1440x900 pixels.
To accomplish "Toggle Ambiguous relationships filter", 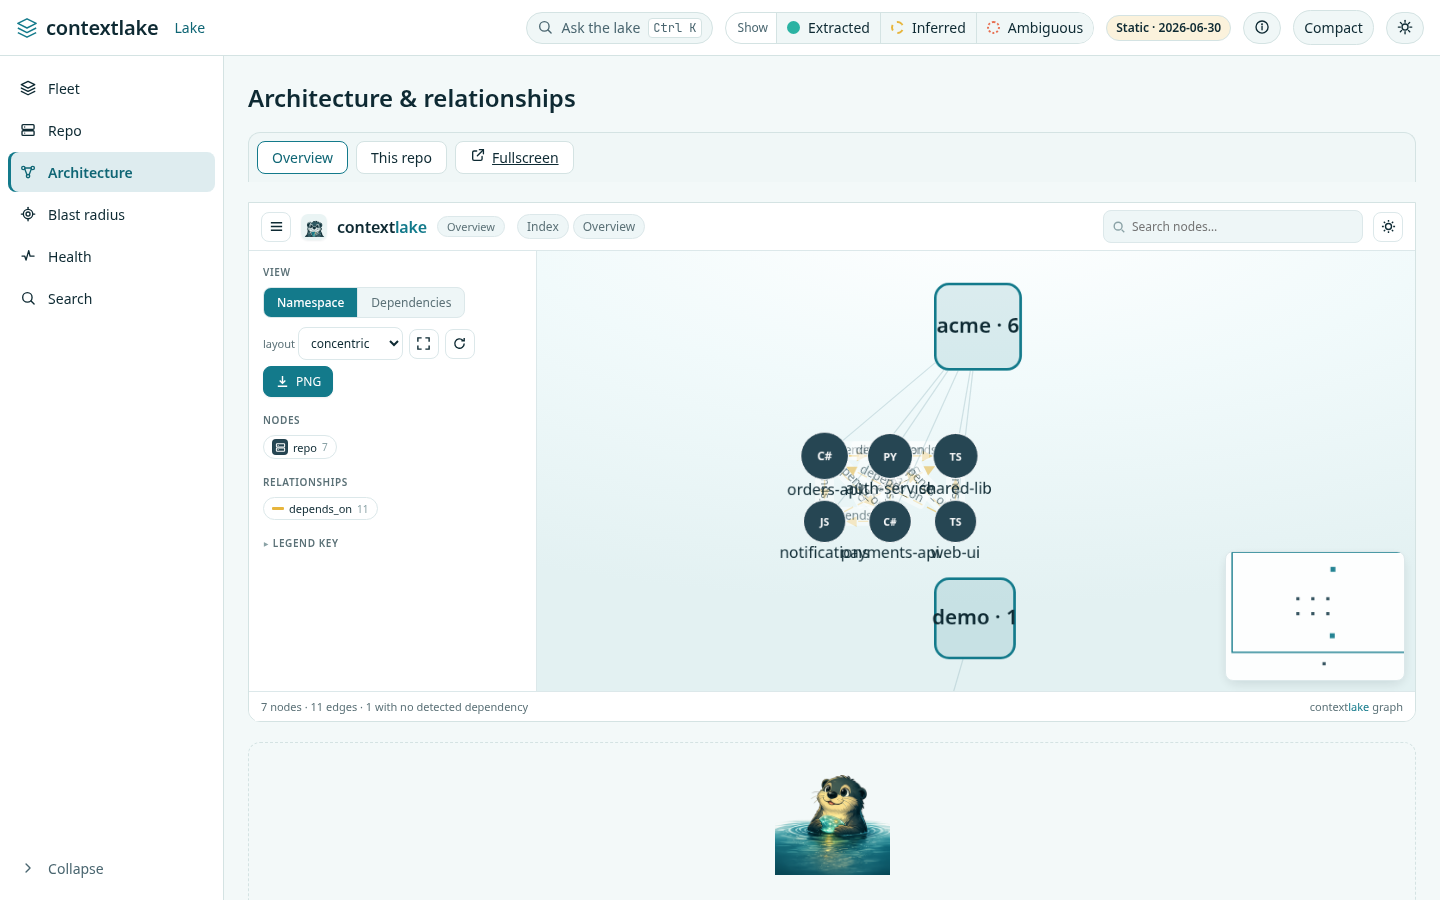I will click(1035, 28).
